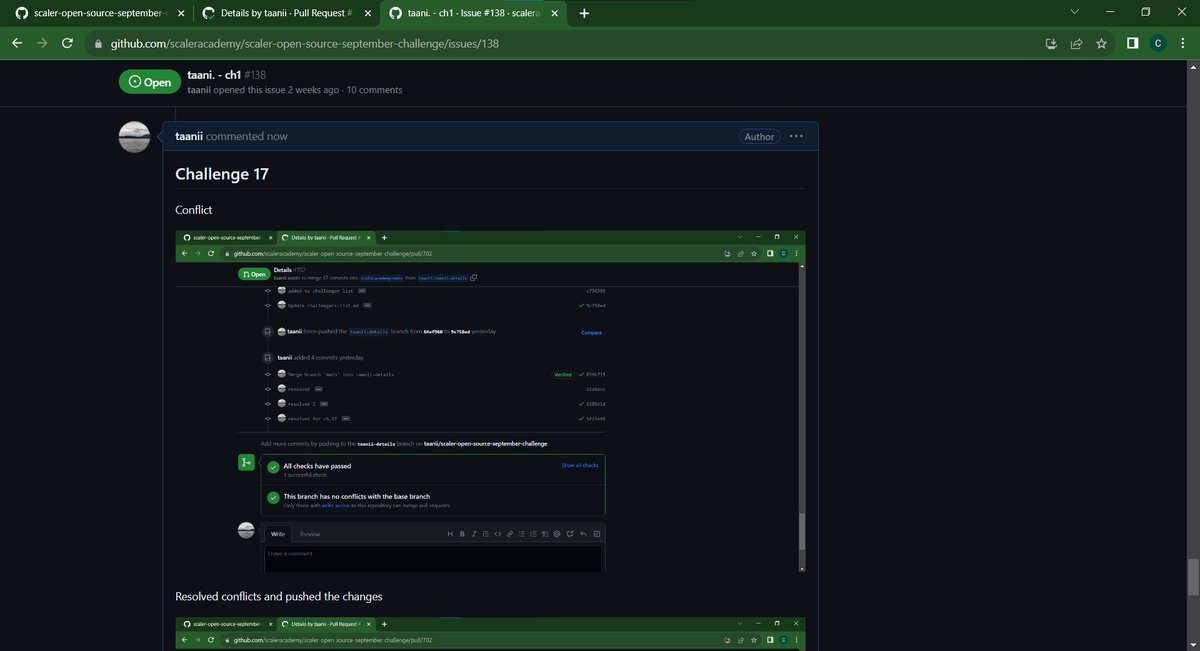The width and height of the screenshot is (1200, 651).
Task: Click the green Open issue status badge
Action: coord(151,81)
